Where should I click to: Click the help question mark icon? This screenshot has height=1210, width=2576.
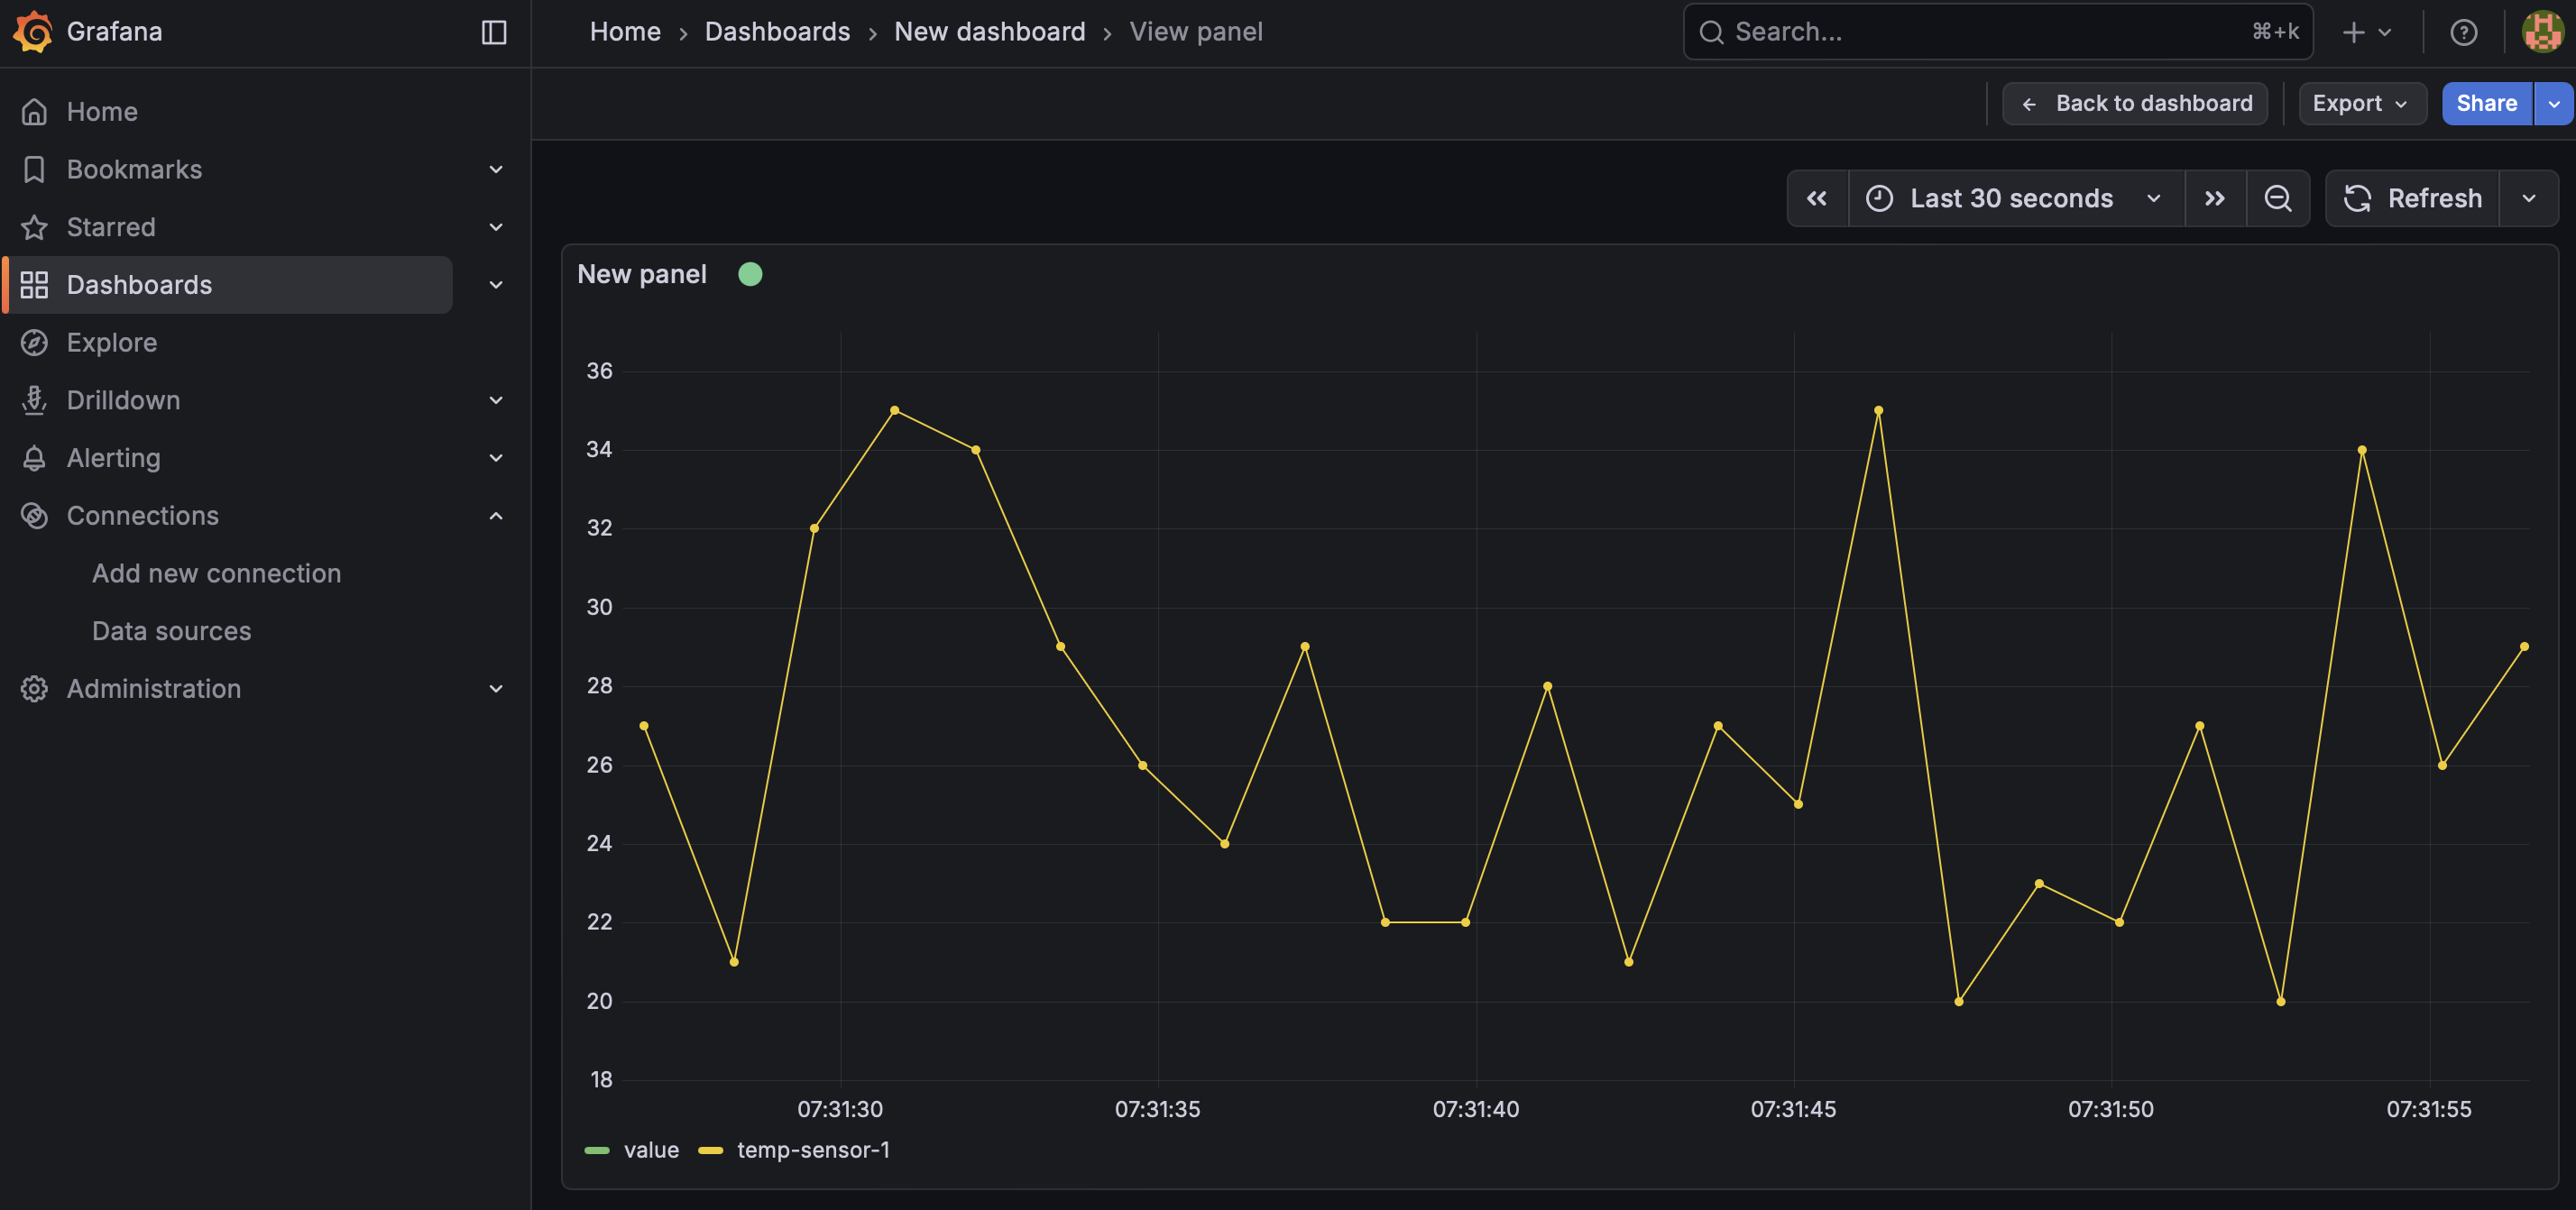coord(2464,31)
